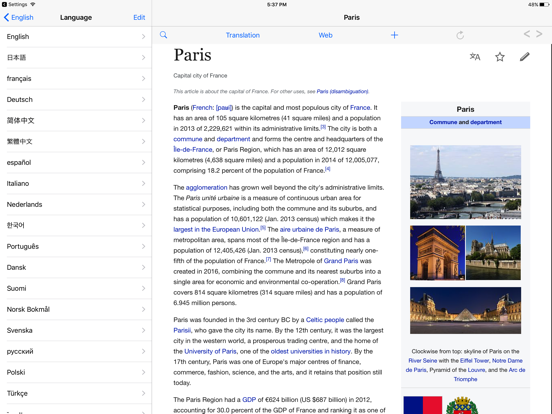
Task: Expand 简体中文 row chevron
Action: [143, 120]
